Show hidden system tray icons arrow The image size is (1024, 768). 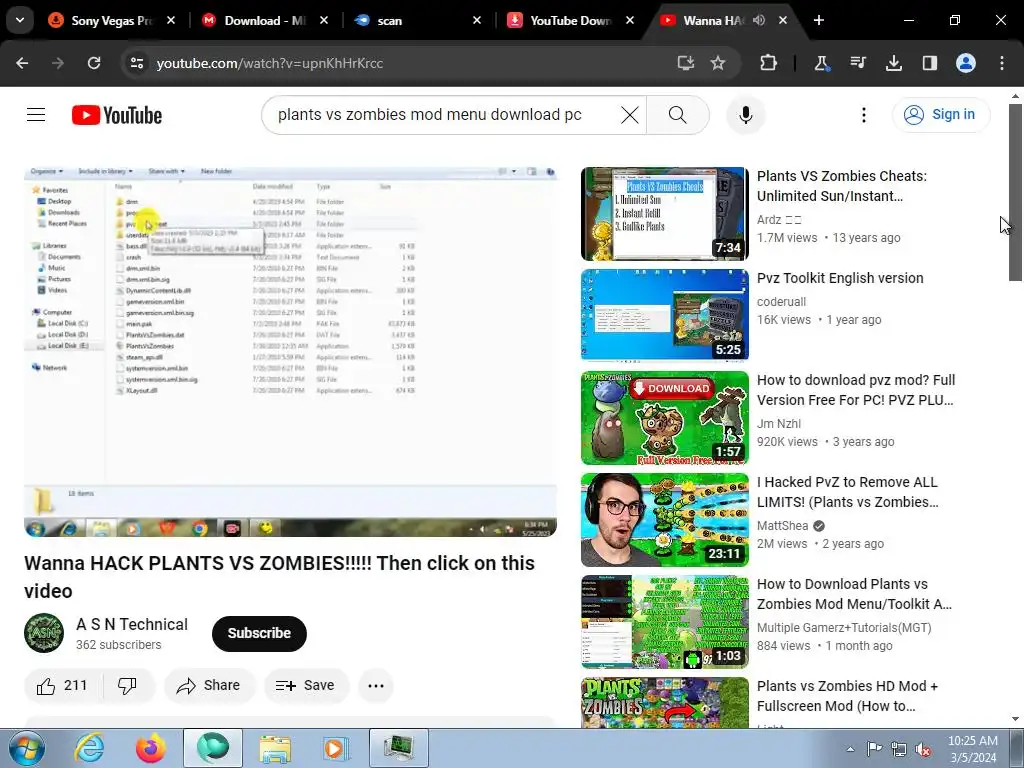[x=850, y=749]
